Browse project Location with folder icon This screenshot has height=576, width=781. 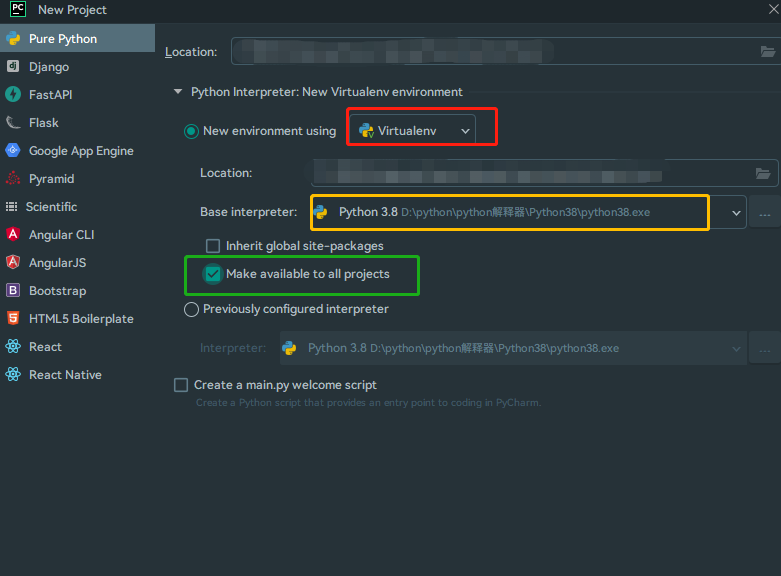[768, 51]
